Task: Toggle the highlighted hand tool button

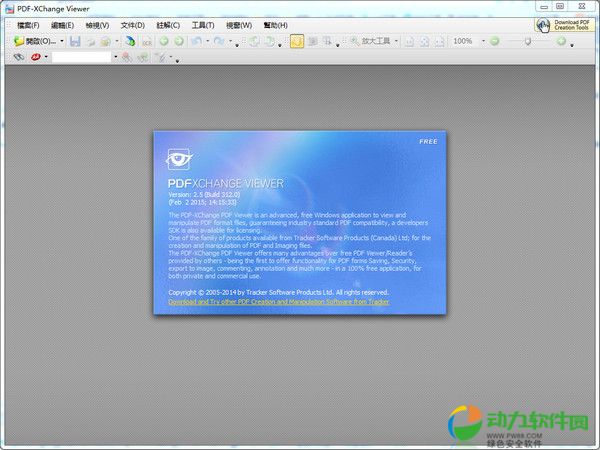Action: tap(297, 41)
